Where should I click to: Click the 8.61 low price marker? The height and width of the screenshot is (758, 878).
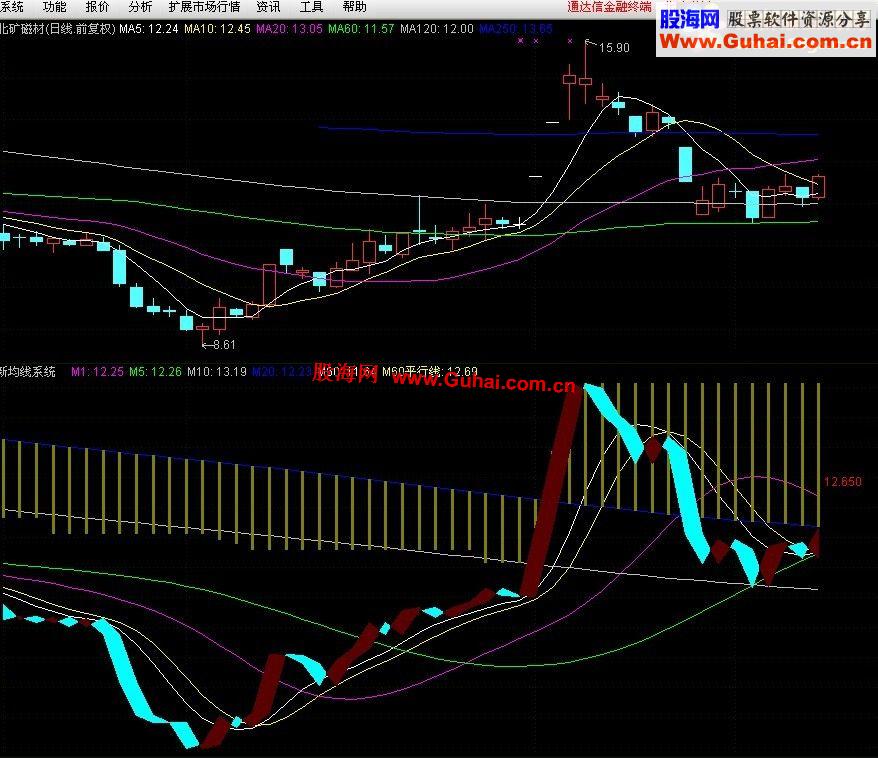point(225,345)
